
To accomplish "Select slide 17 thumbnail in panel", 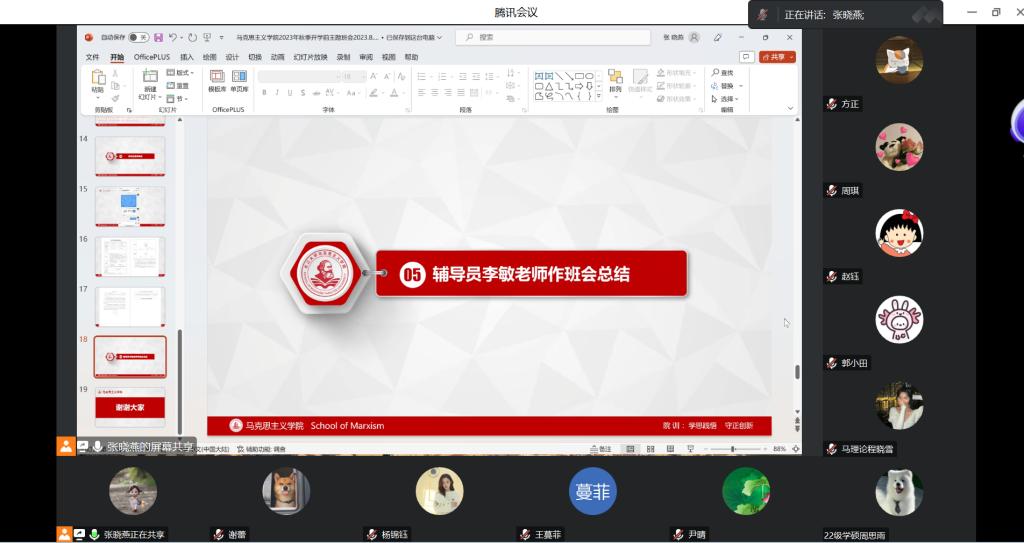I will click(130, 306).
